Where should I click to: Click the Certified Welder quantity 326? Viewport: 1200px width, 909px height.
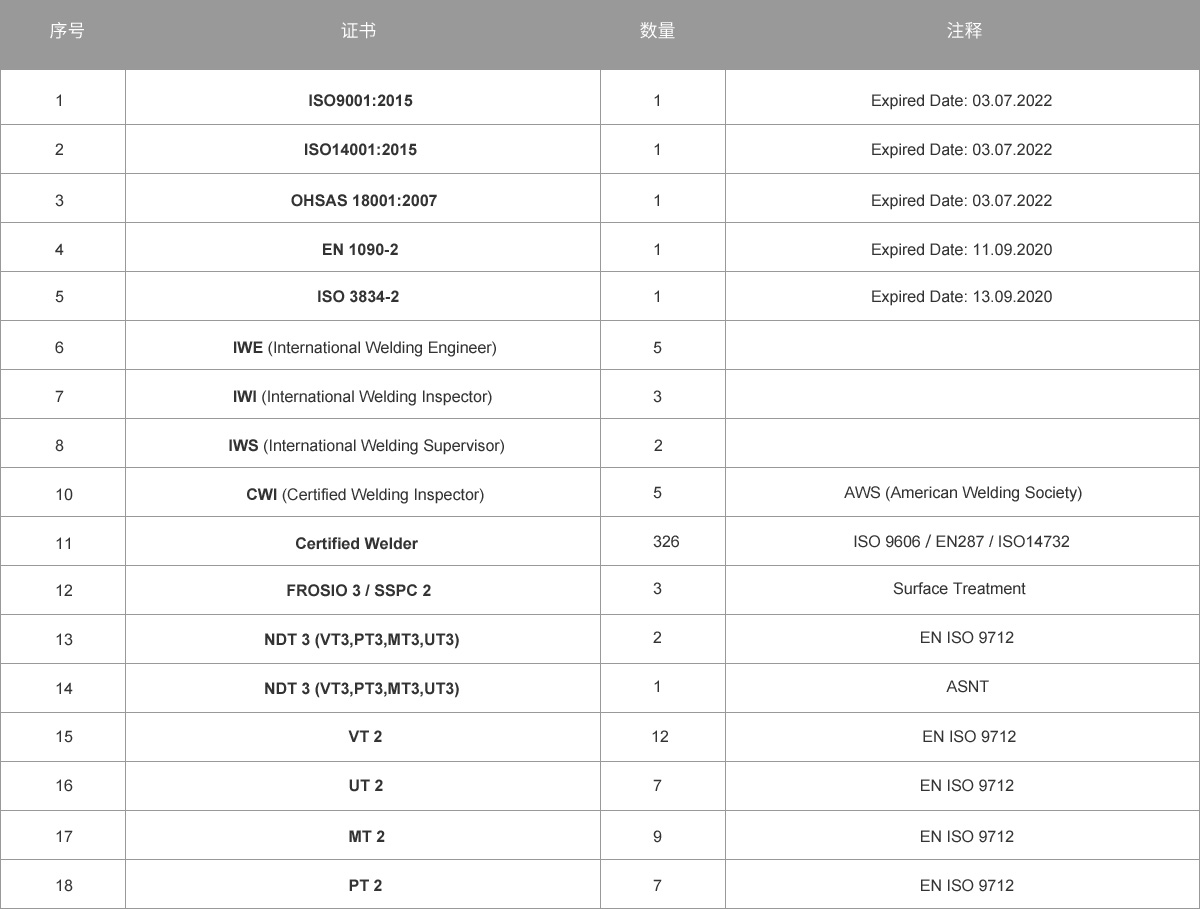coord(665,541)
